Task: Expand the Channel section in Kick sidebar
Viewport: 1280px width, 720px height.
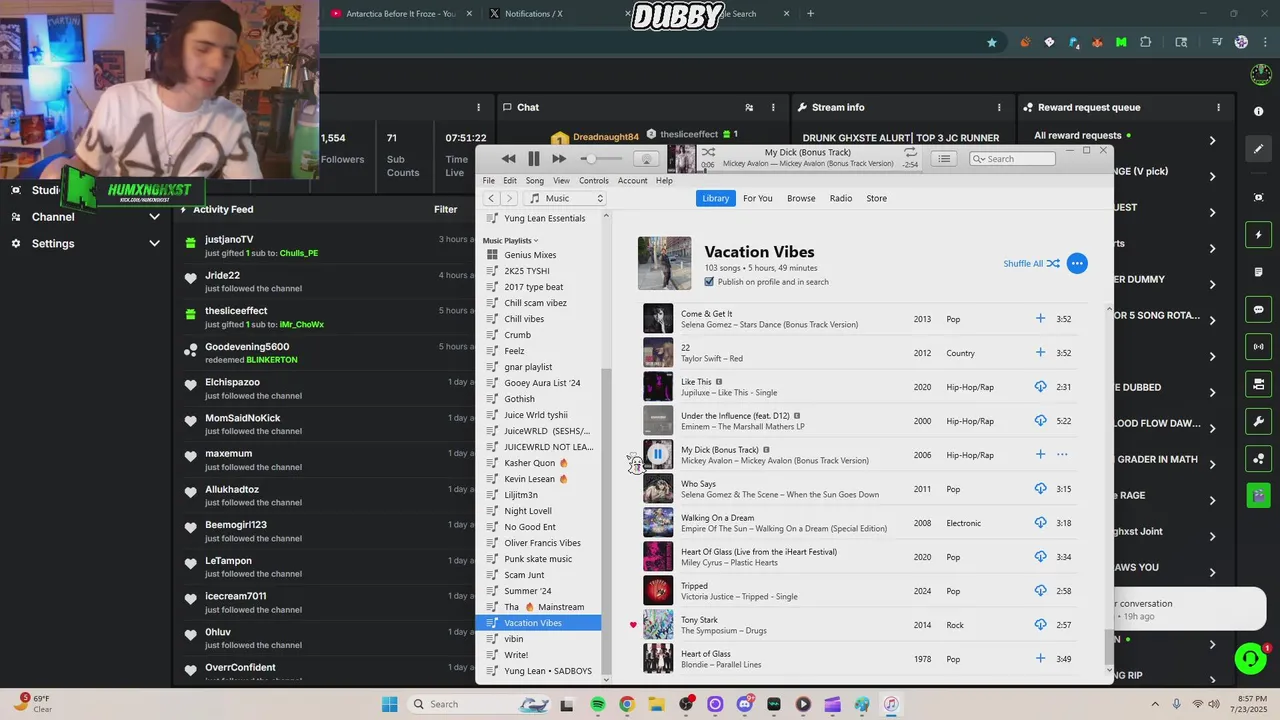Action: pos(154,217)
